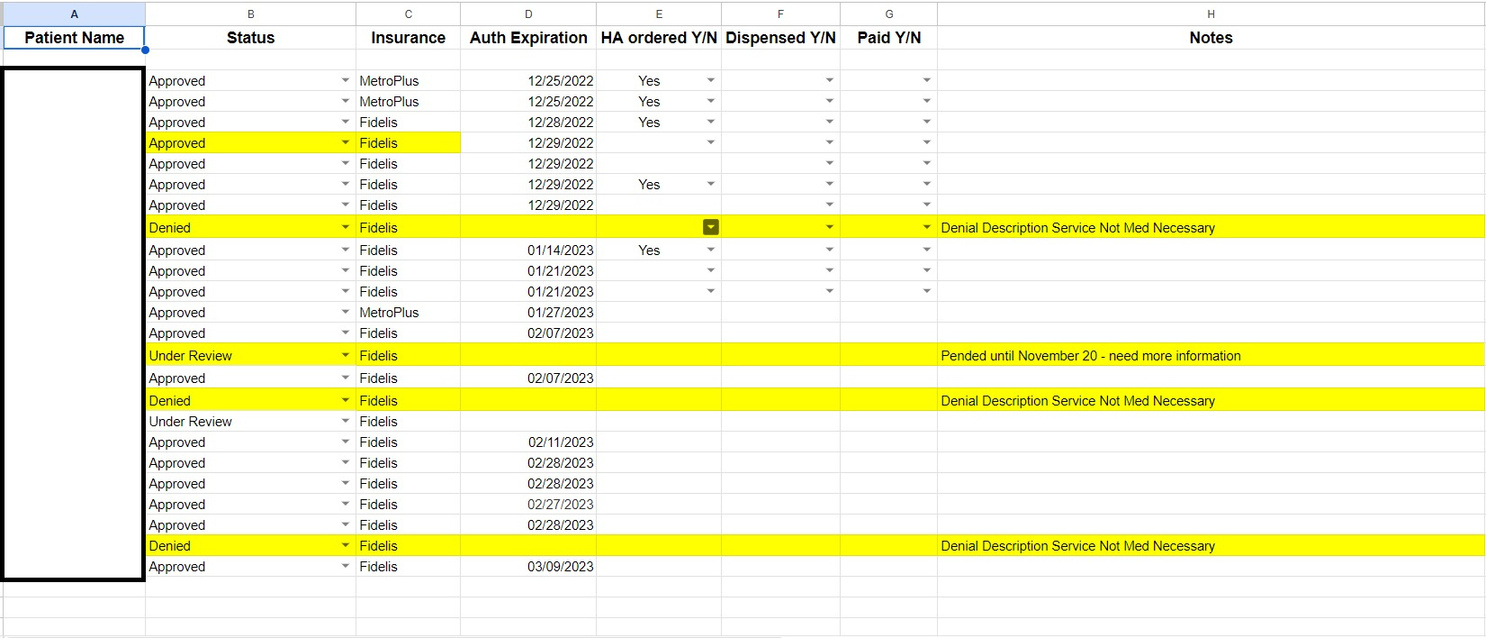Select the 01/27/2023 expiration date cell
1486x638 pixels.
(x=528, y=312)
